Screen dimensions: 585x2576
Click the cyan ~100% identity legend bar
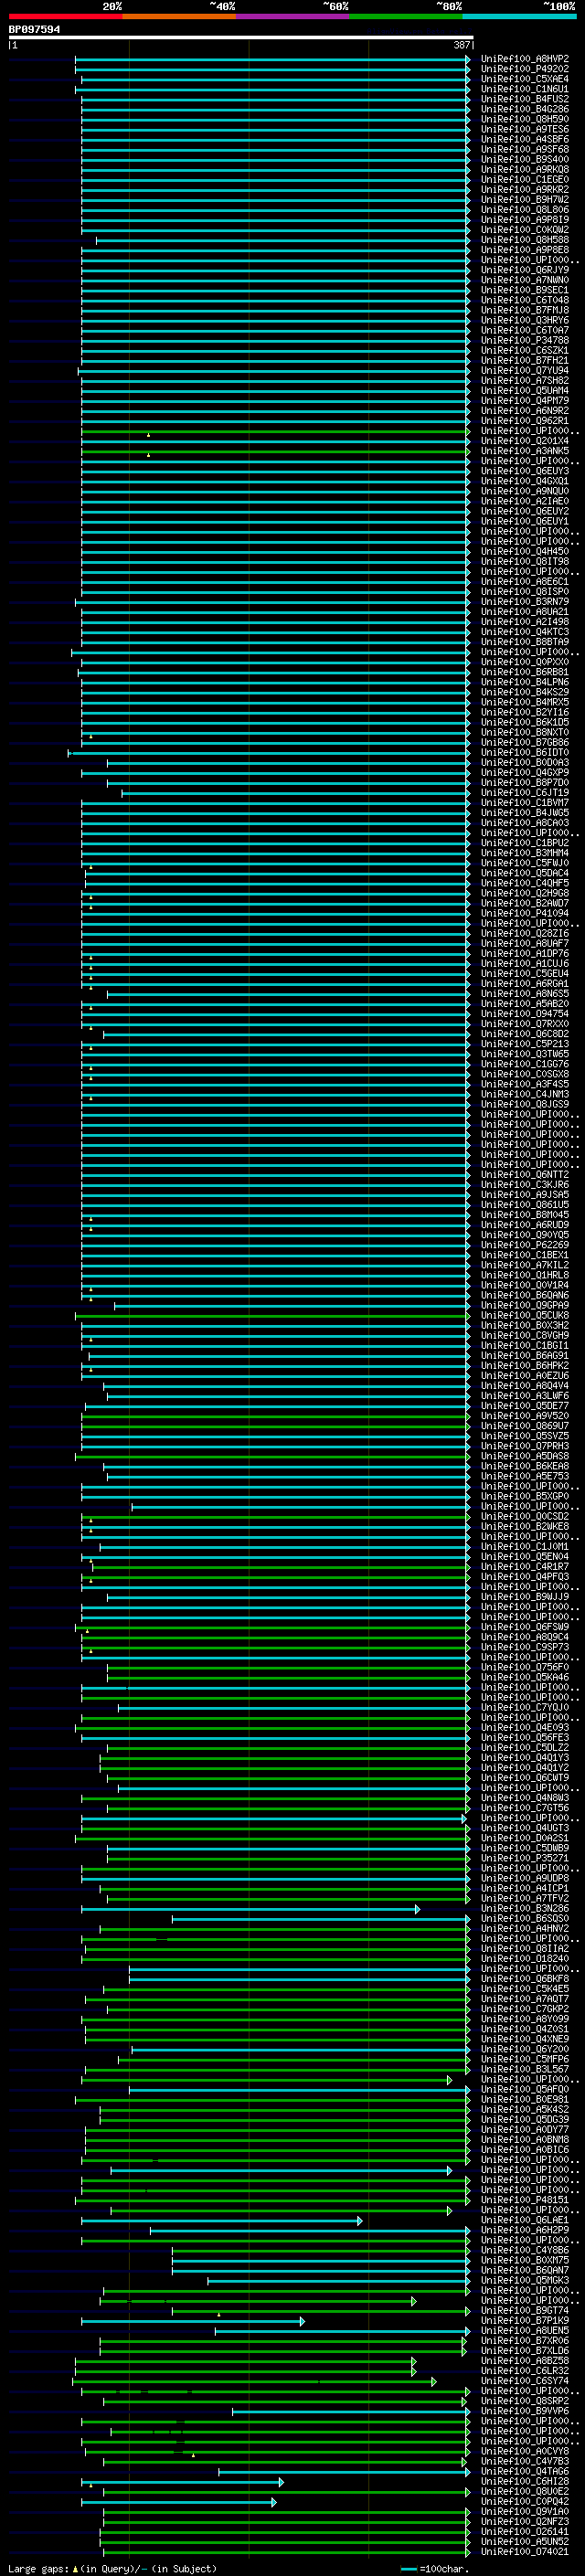519,16
